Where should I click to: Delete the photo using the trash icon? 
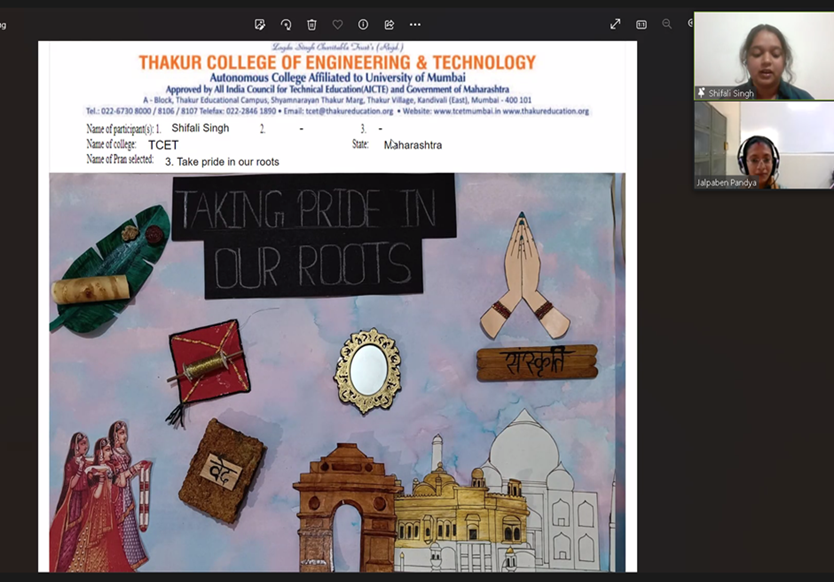pyautogui.click(x=312, y=24)
